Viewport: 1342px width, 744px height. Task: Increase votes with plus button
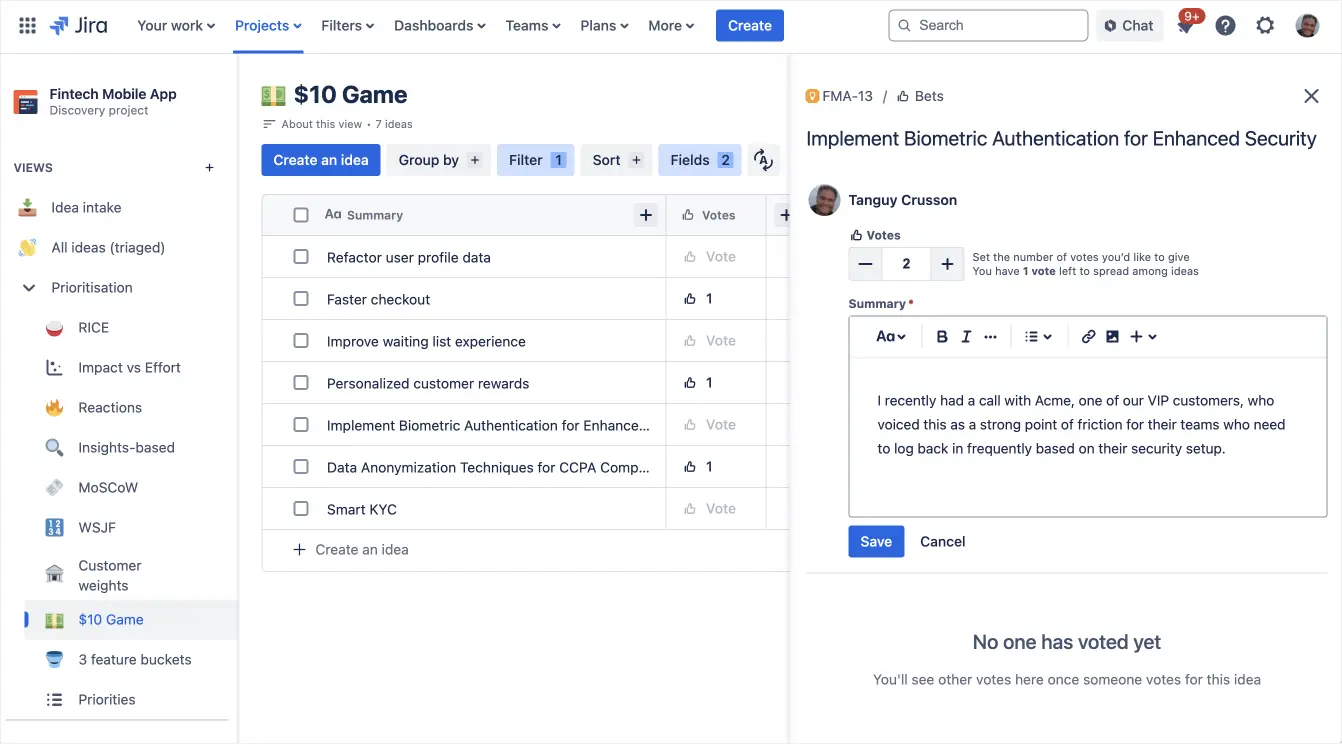[947, 264]
